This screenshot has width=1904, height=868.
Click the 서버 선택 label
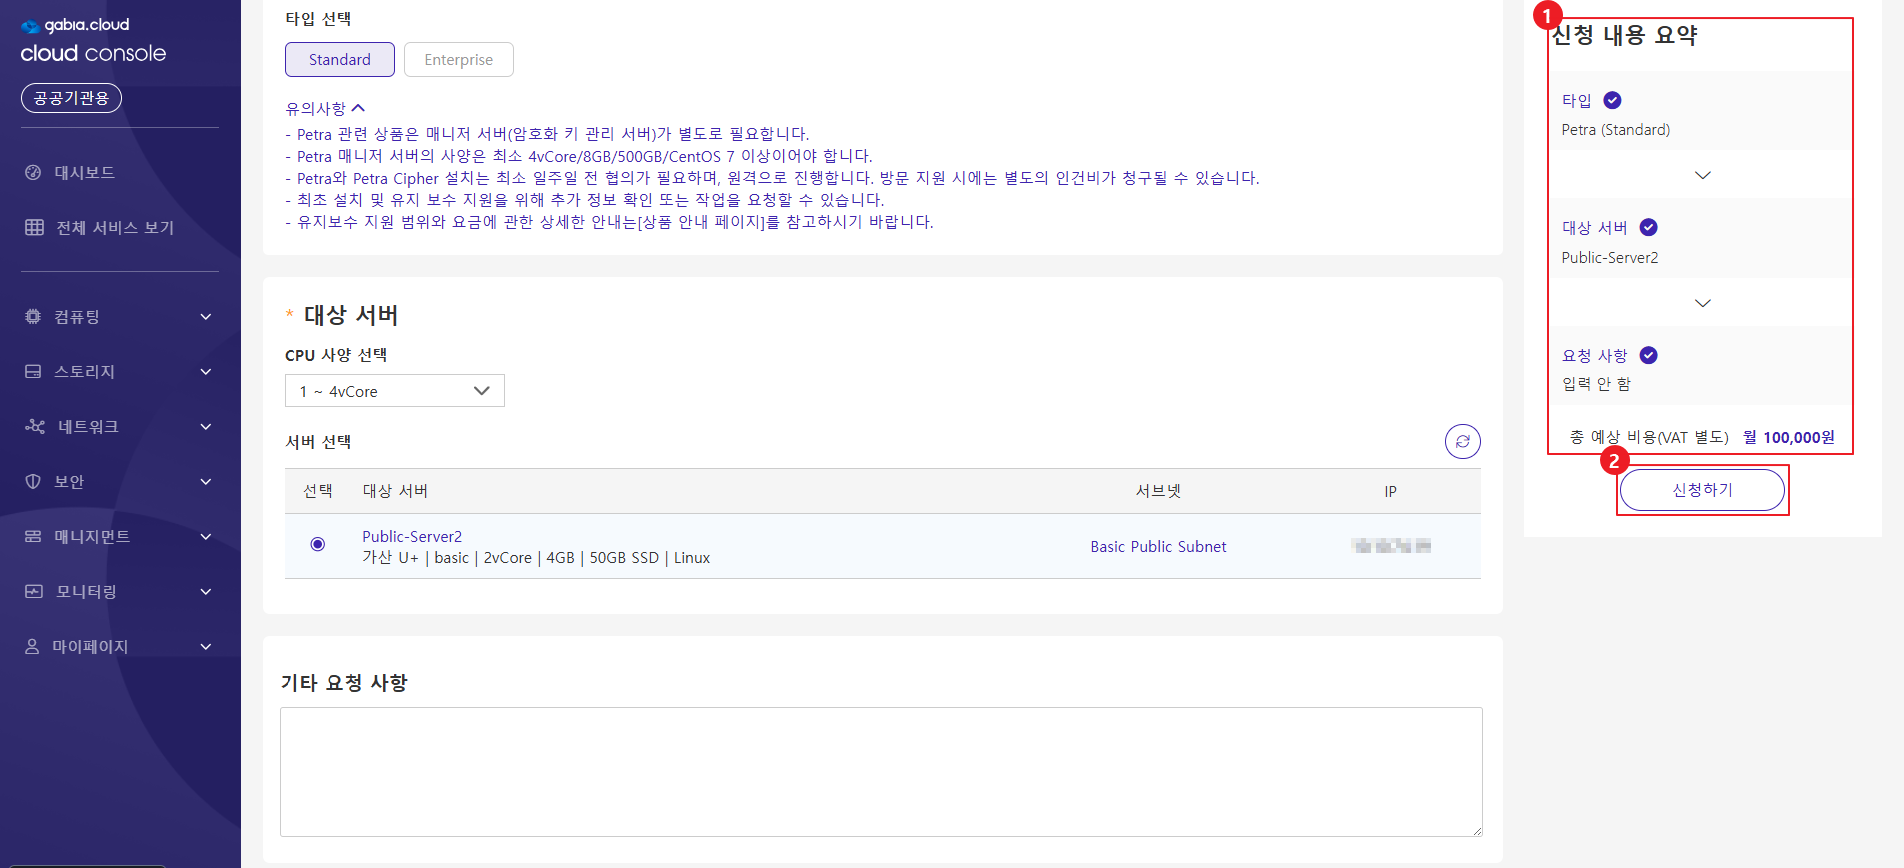(x=318, y=442)
